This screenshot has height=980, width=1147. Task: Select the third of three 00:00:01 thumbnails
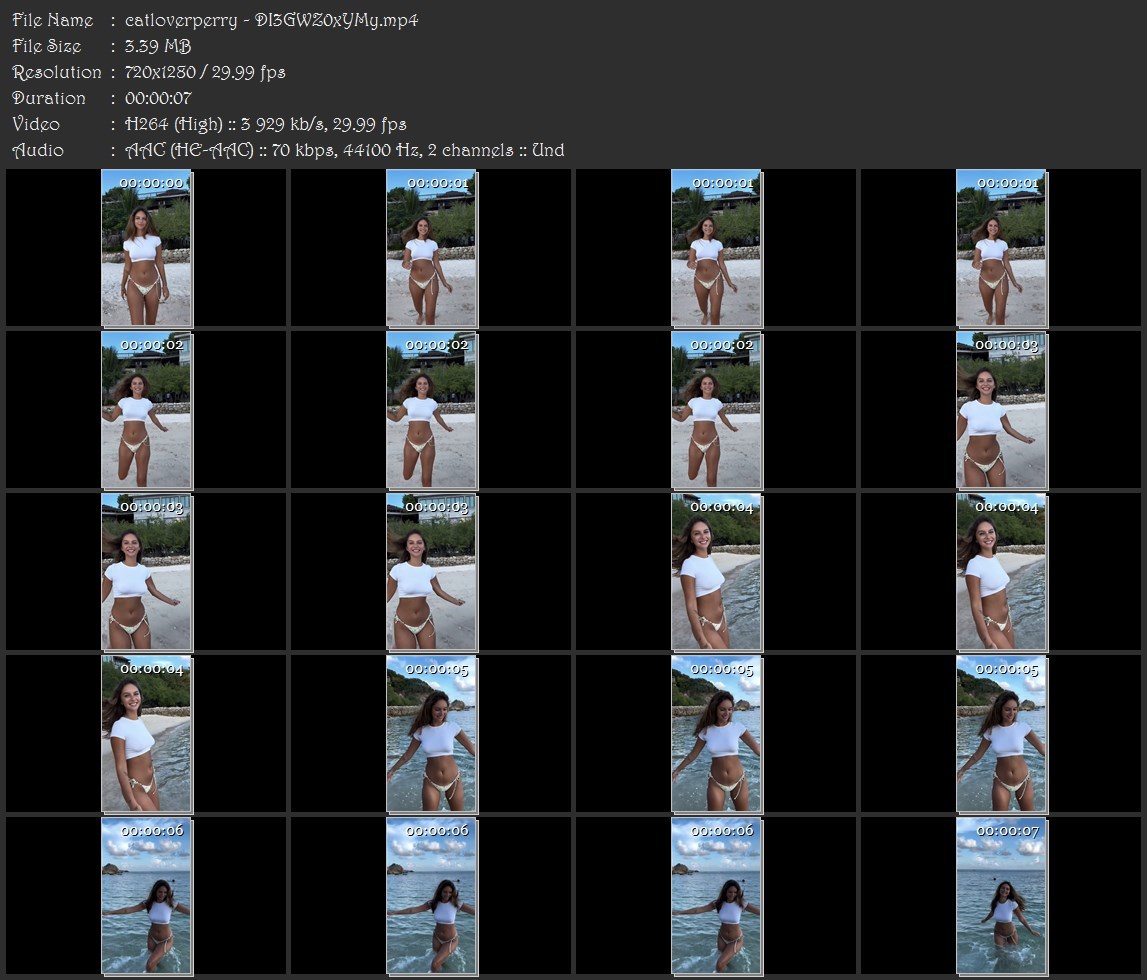[1001, 248]
